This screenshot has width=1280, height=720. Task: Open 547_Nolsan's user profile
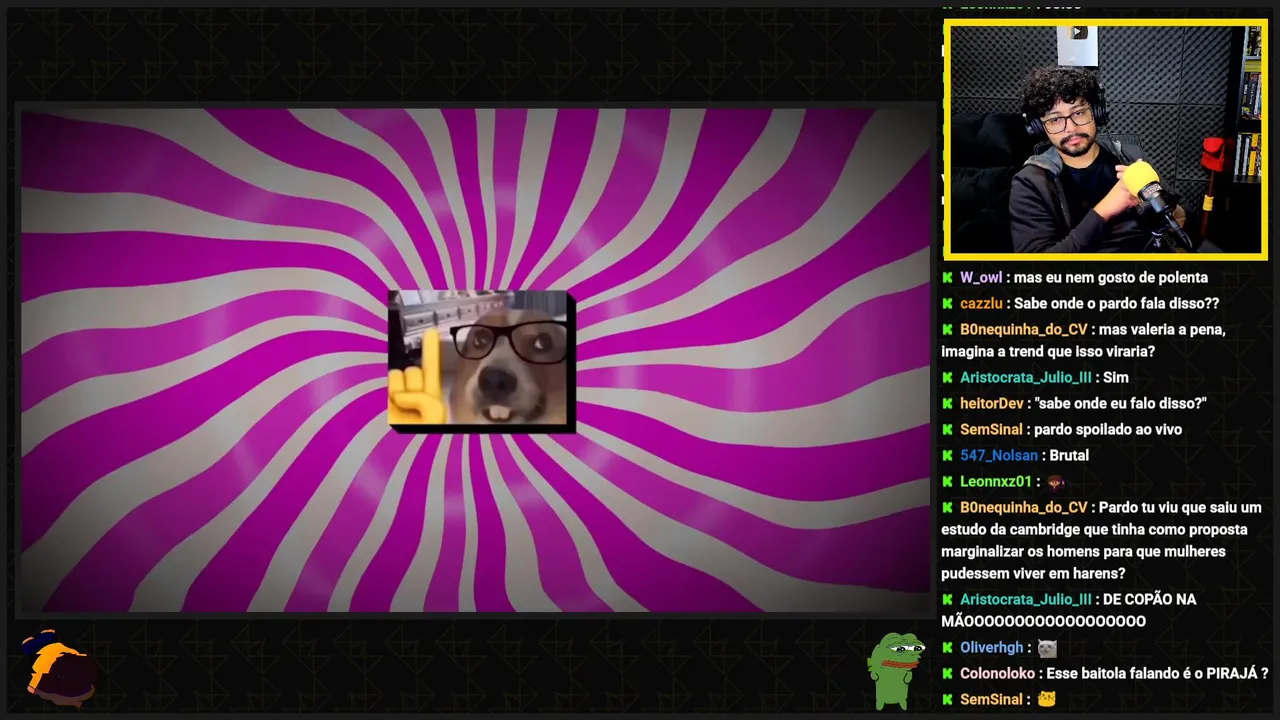pos(999,456)
